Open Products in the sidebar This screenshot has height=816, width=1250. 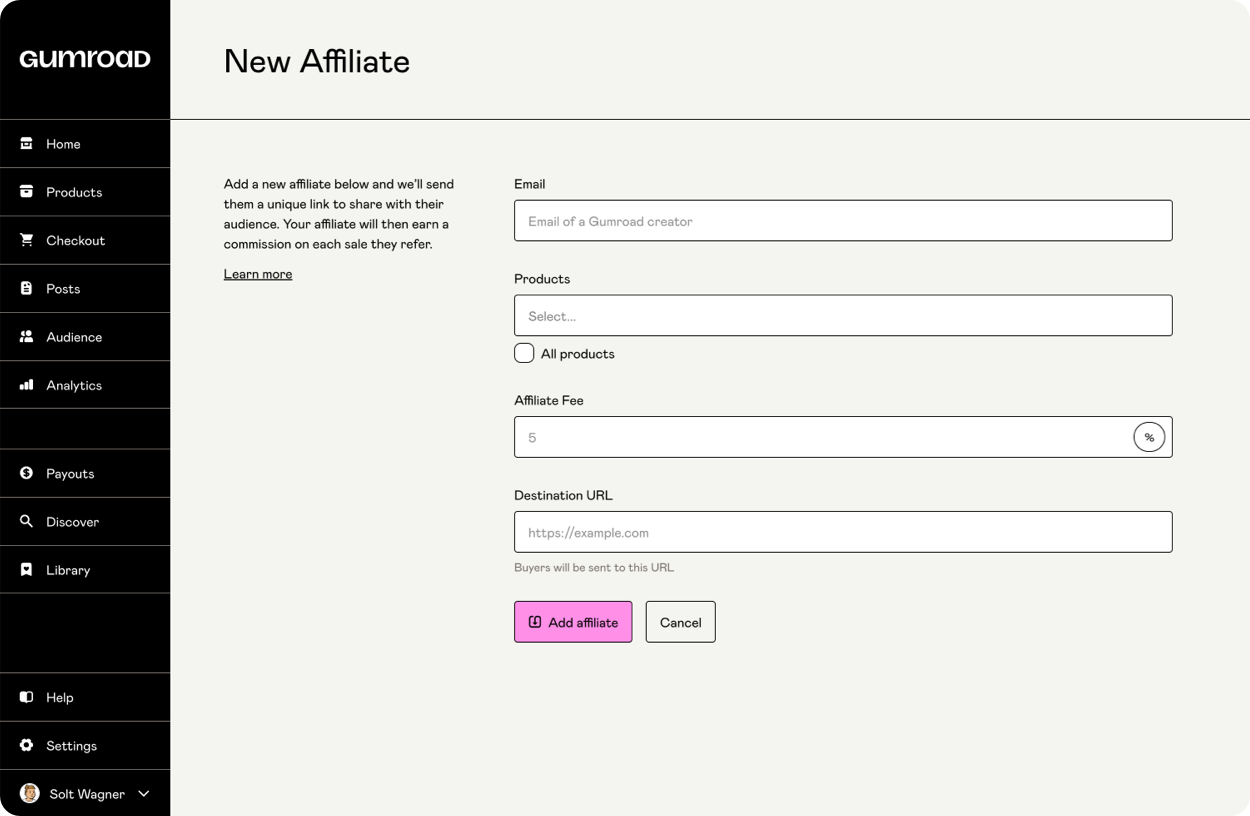tap(85, 192)
